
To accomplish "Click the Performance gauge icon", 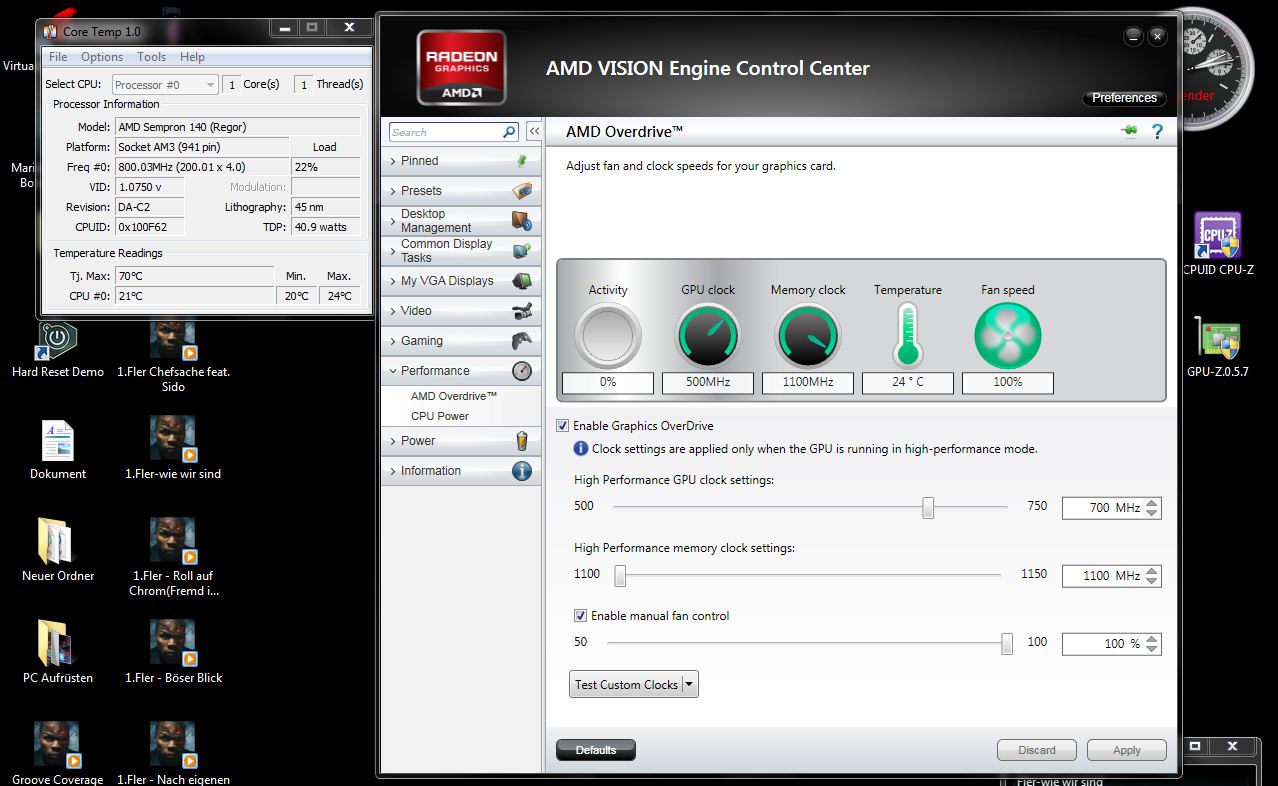I will (x=521, y=371).
